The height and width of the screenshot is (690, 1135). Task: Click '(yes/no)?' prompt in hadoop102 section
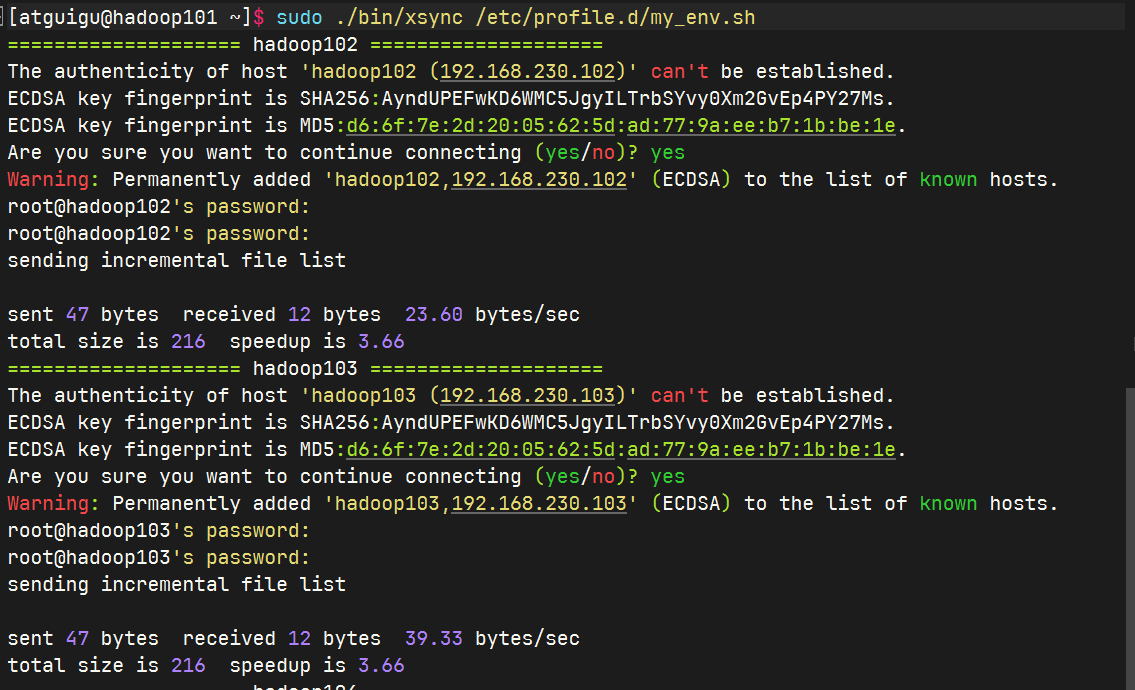[x=586, y=153]
